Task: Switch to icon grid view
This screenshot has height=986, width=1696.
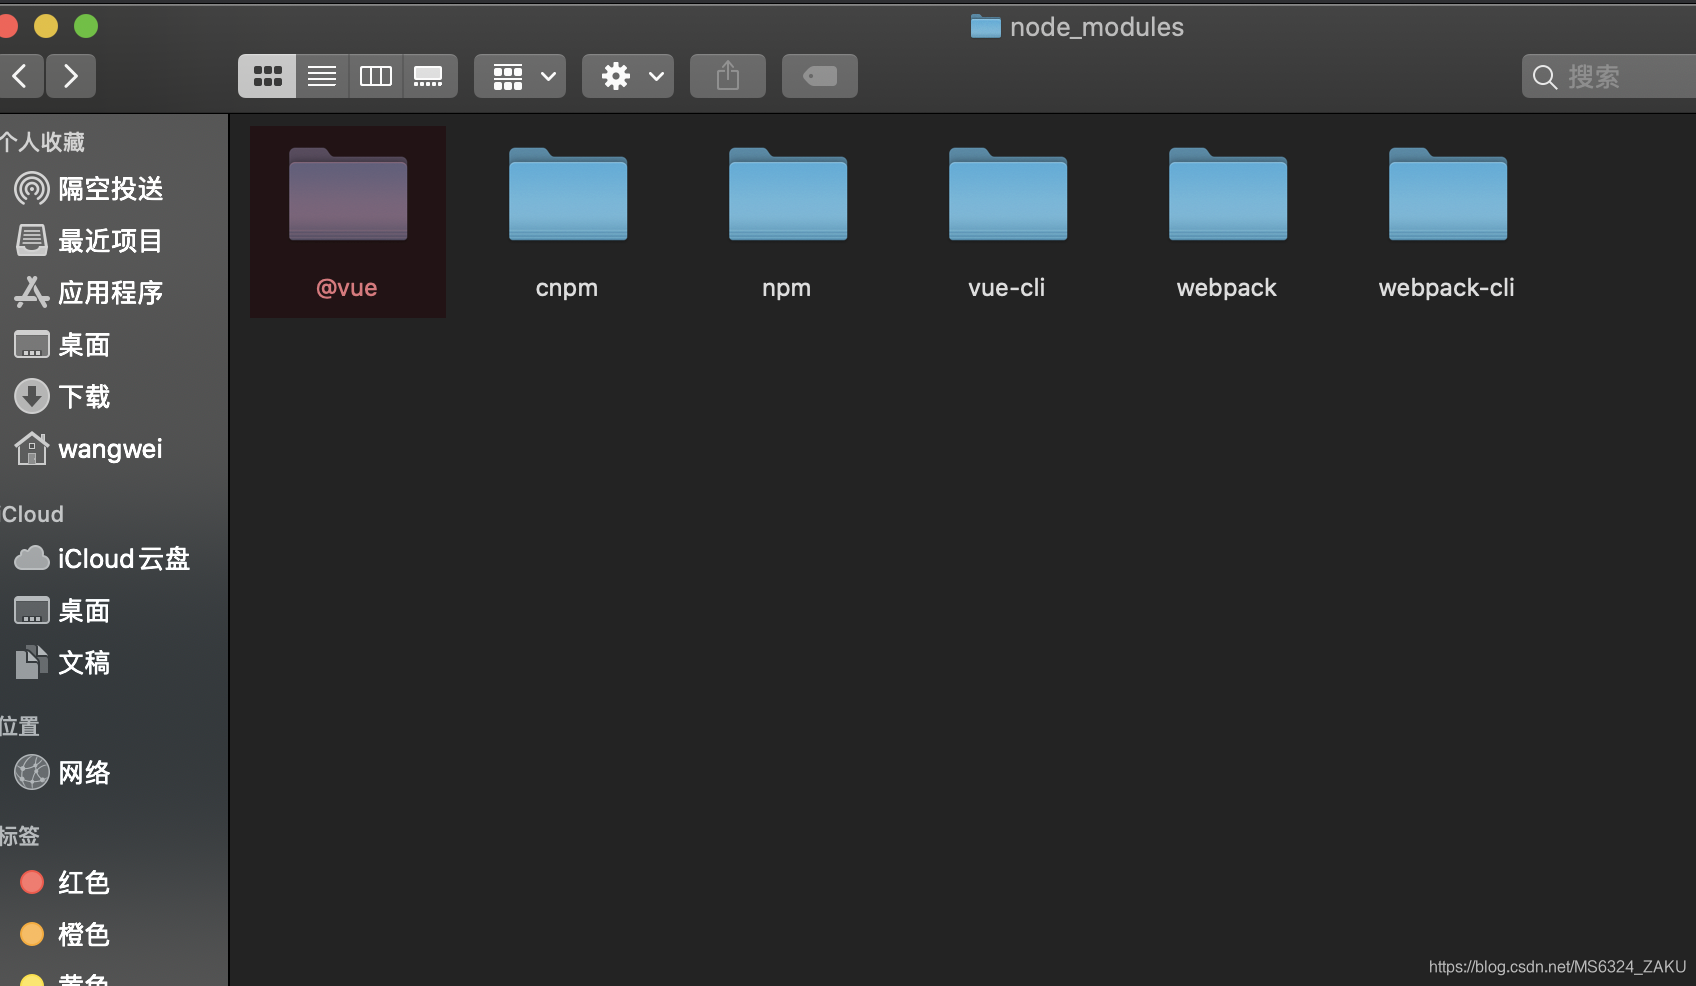Action: (267, 76)
